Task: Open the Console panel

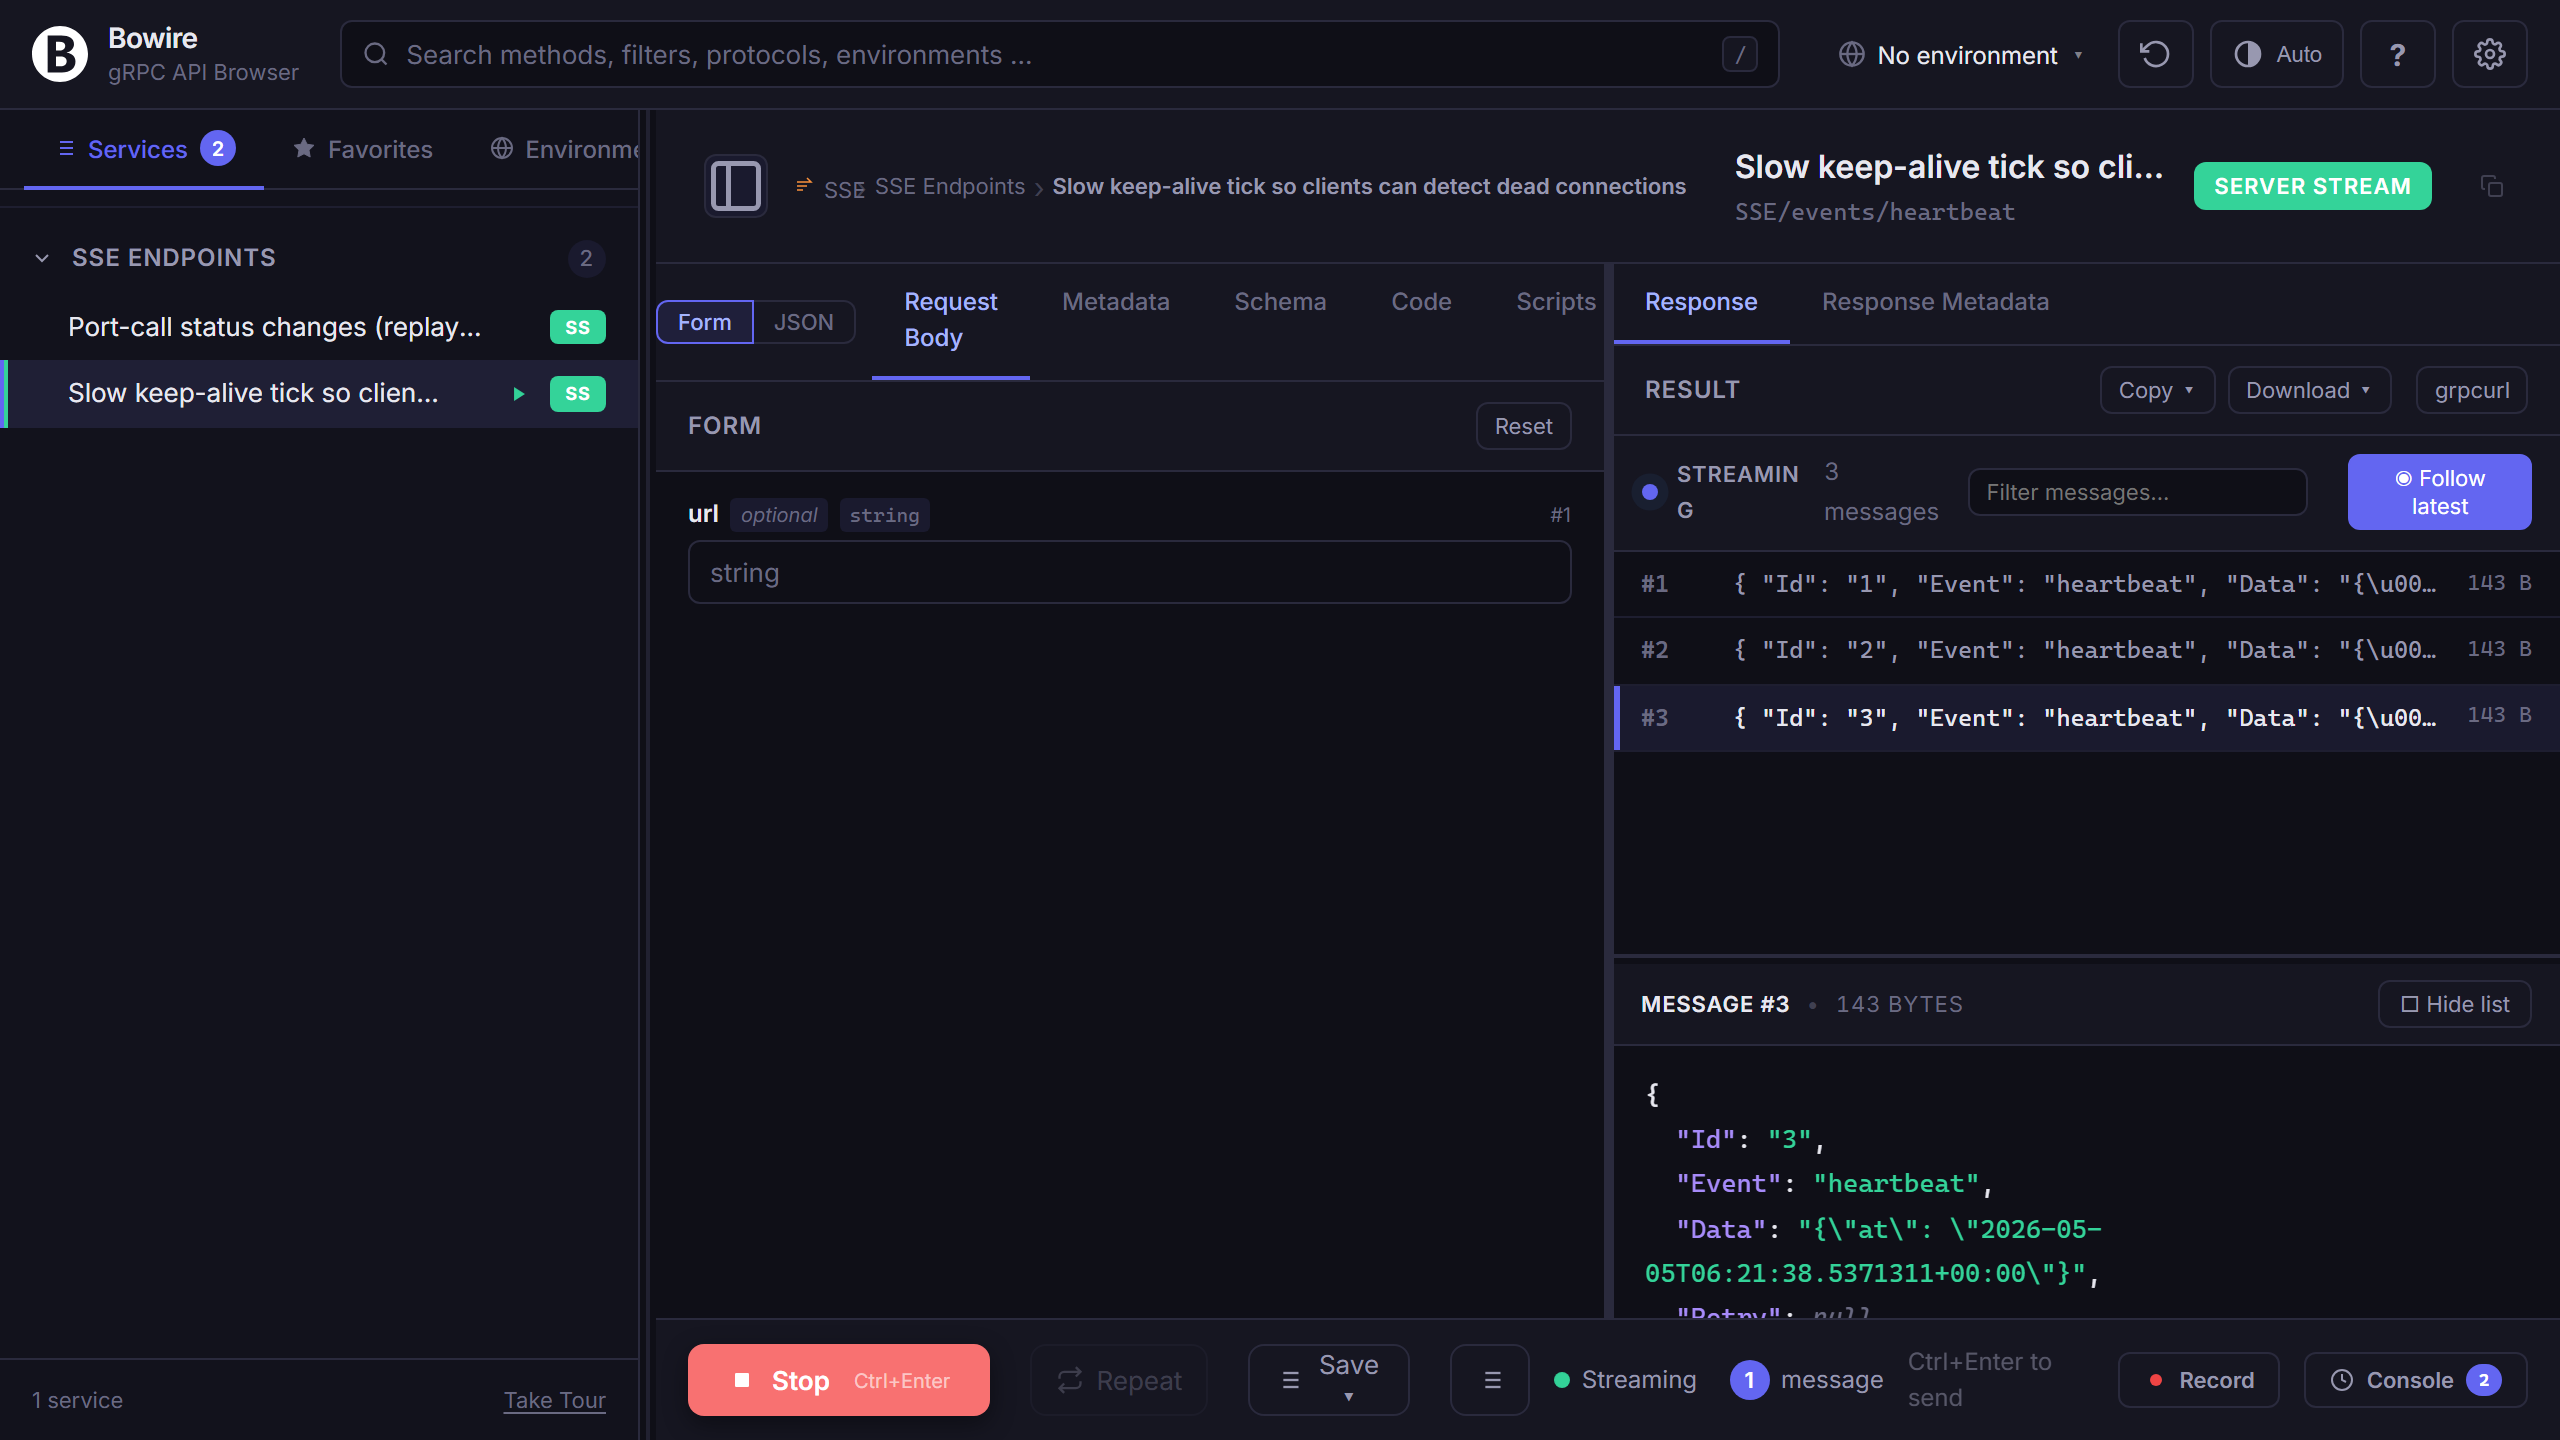Action: (x=2416, y=1380)
